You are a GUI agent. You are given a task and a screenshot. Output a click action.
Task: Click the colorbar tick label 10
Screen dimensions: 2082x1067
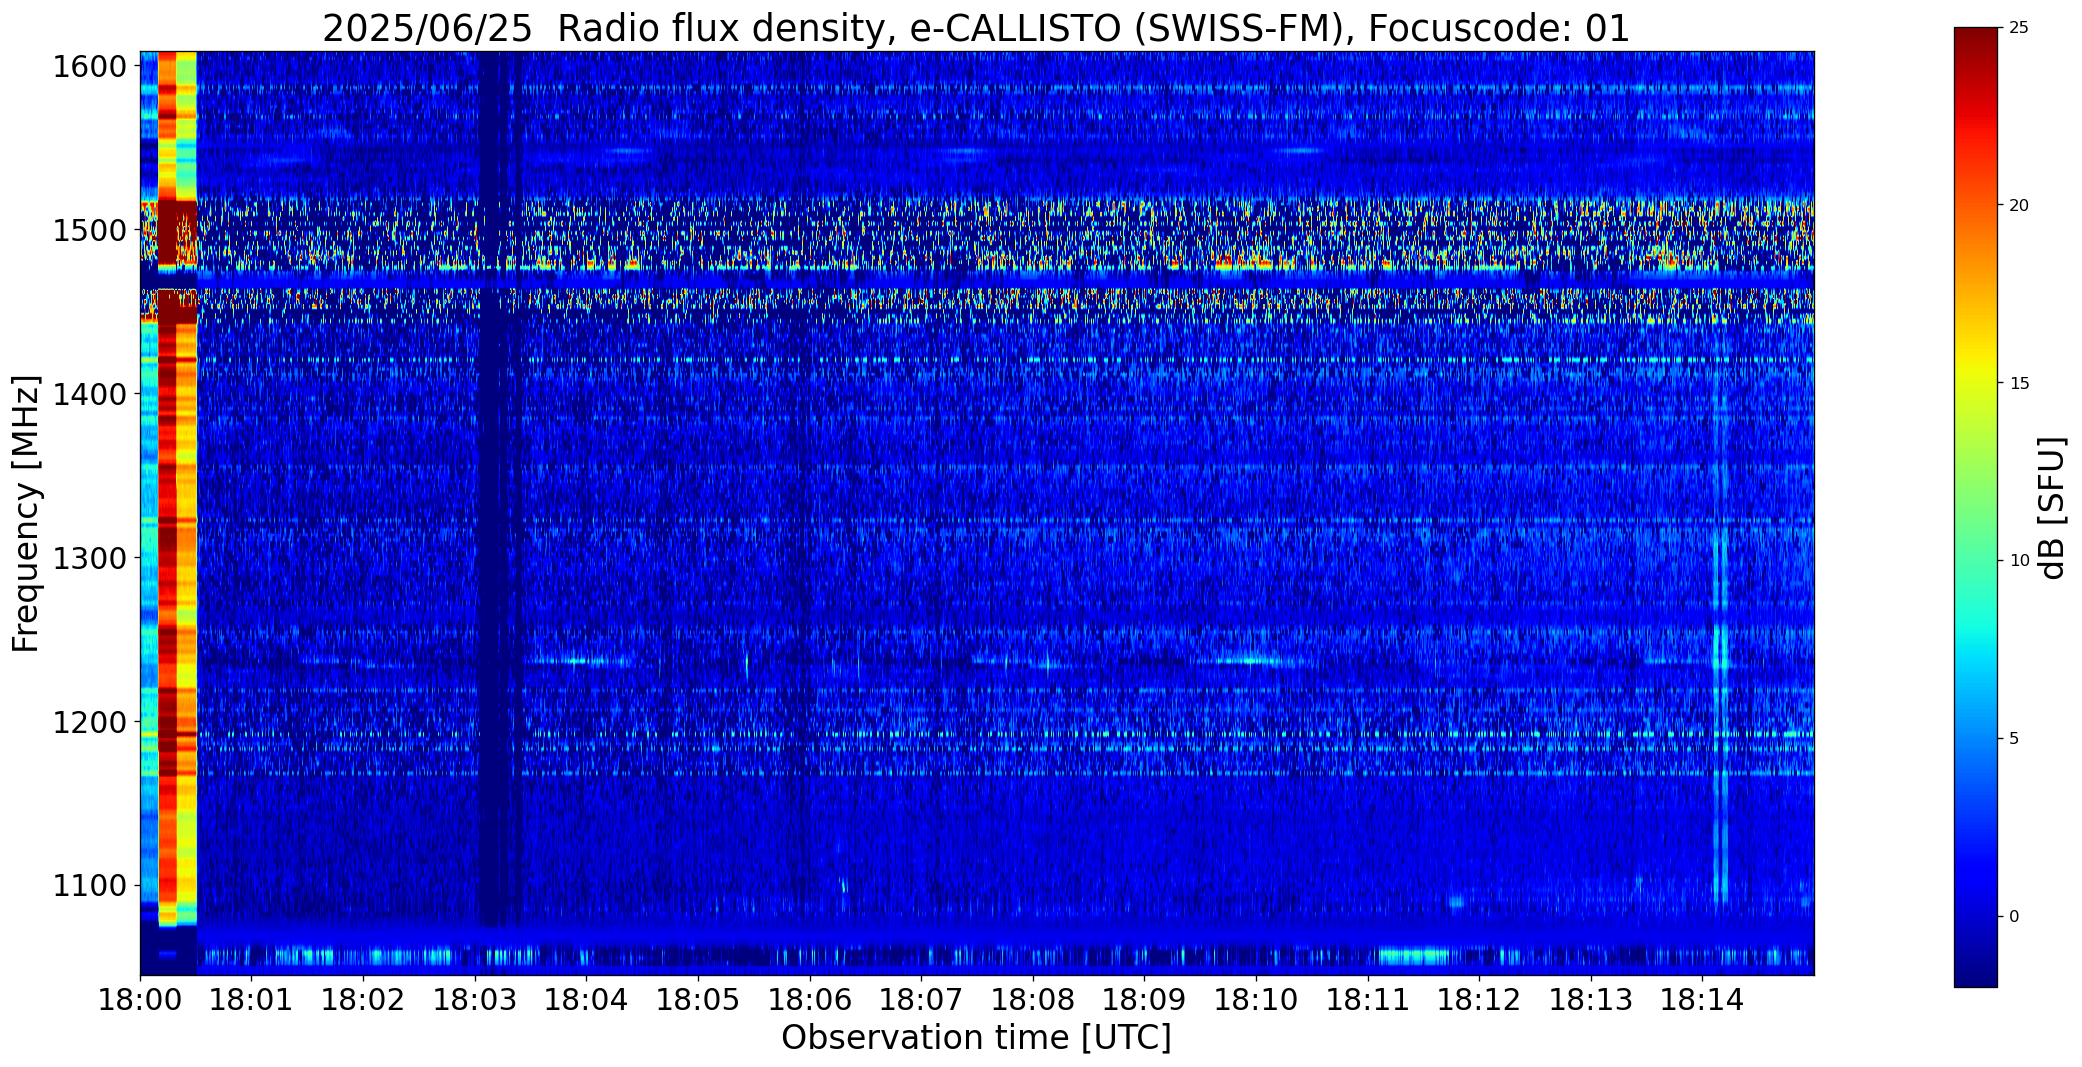pos(2019,561)
